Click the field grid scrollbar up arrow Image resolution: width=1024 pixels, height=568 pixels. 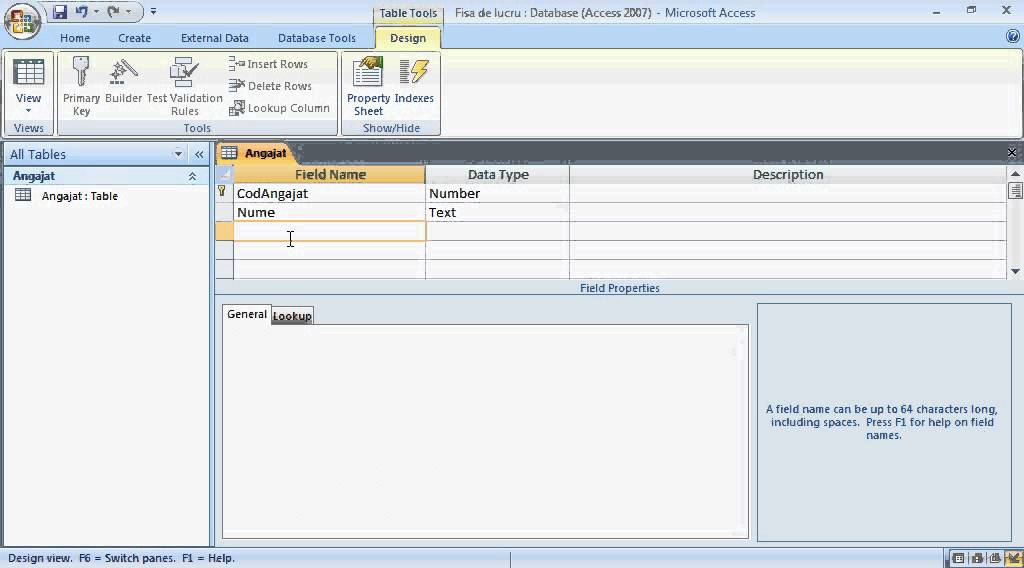coord(1015,174)
